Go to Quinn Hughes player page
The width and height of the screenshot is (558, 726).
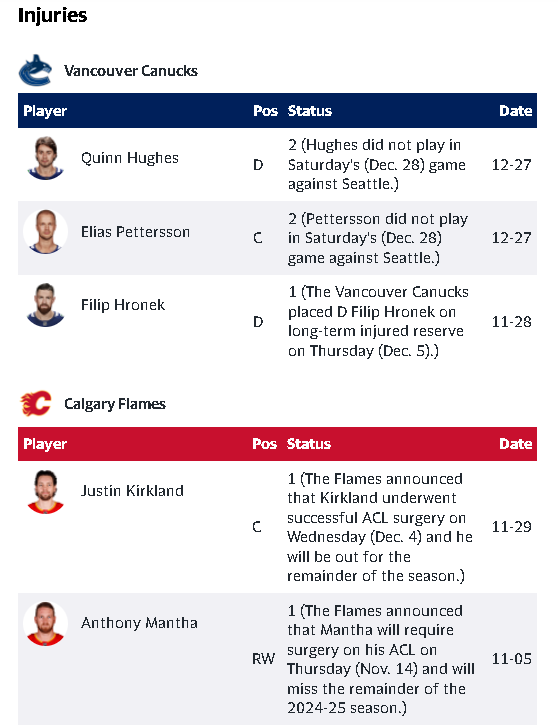[130, 158]
